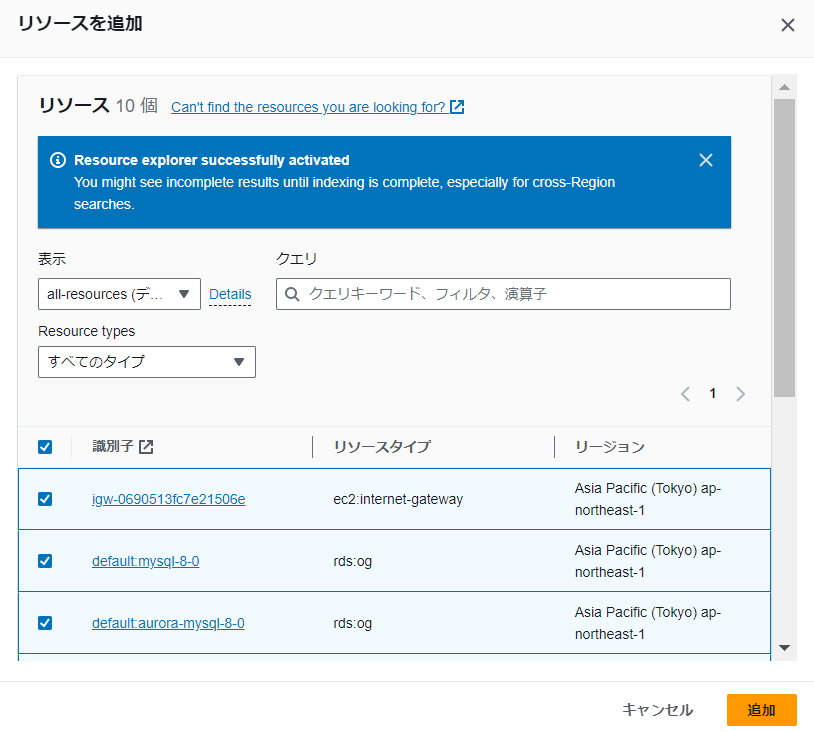Go to next page with right chevron
814x731 pixels.
(740, 394)
